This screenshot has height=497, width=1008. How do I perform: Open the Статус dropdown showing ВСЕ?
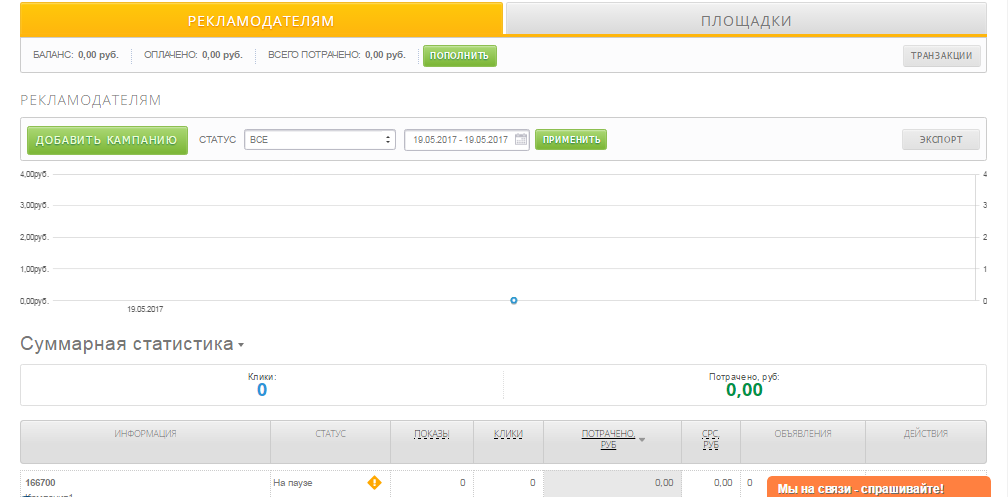coord(320,140)
